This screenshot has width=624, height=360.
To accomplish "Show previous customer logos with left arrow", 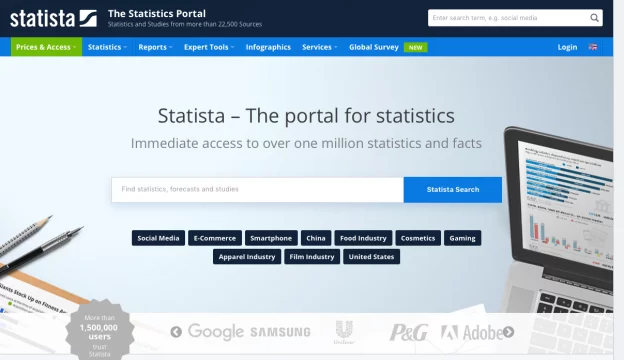I will point(176,332).
